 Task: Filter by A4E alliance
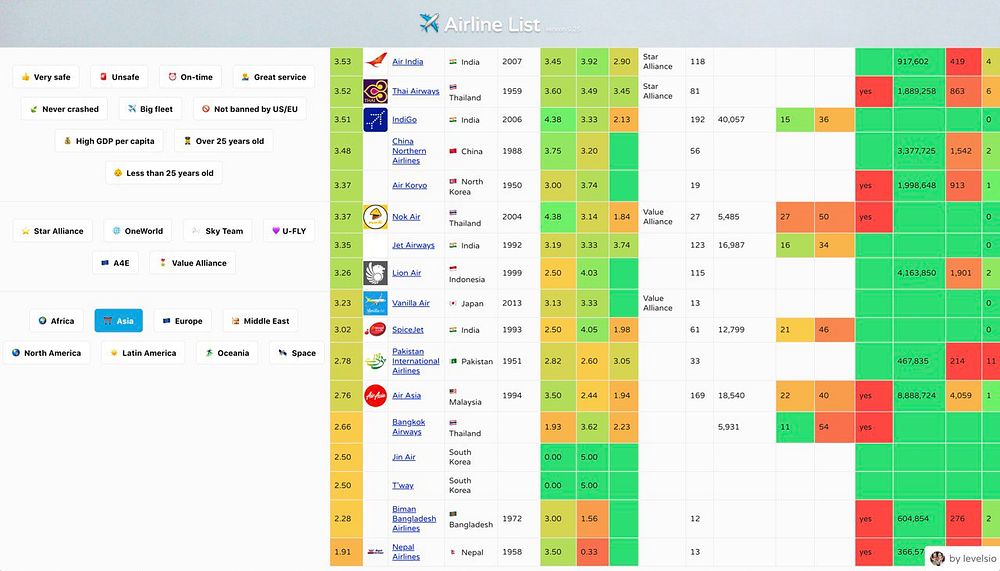115,262
